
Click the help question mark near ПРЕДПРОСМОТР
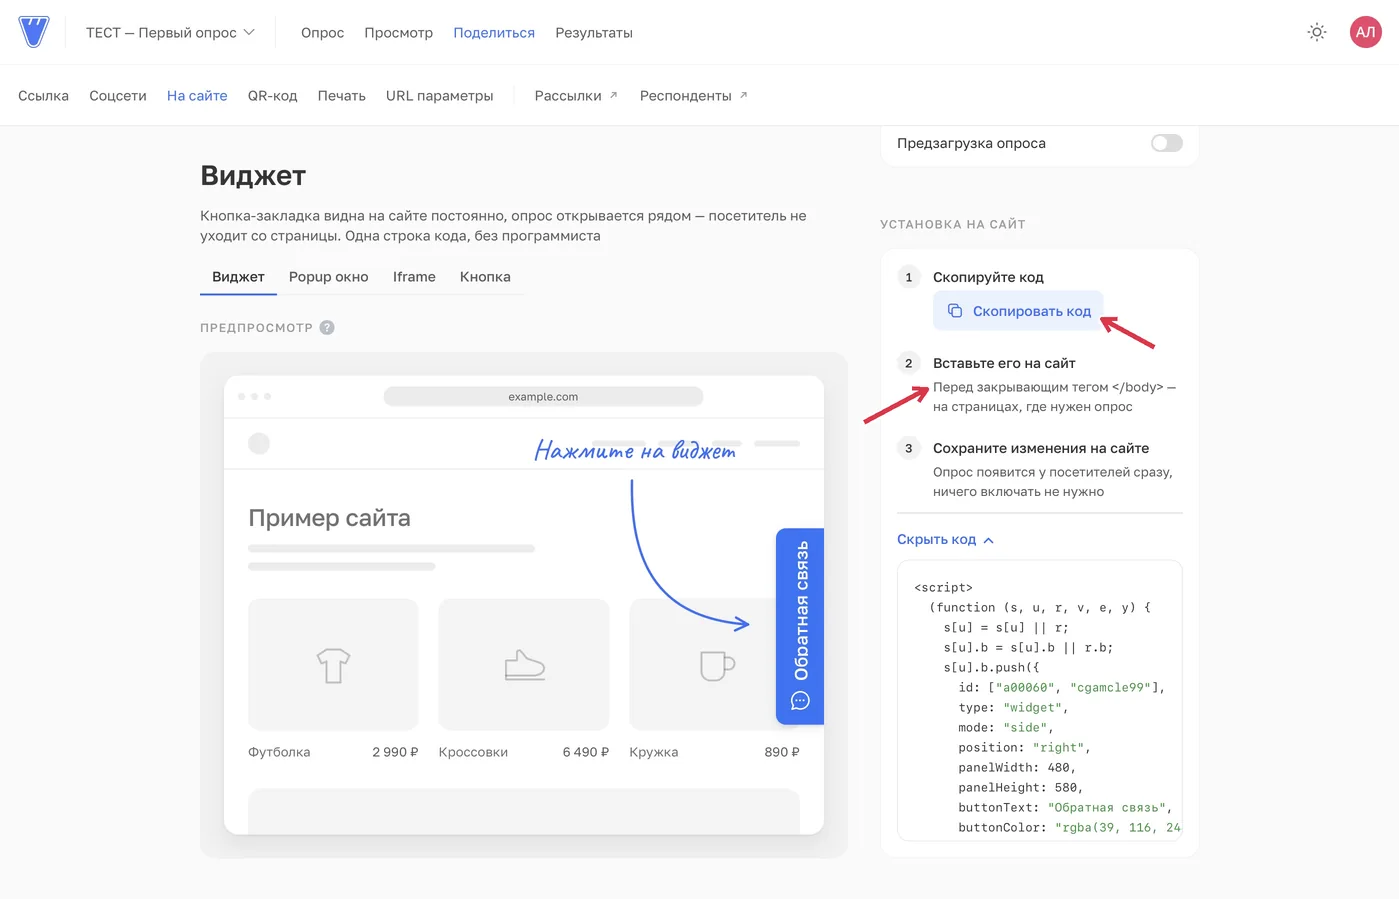[x=327, y=328]
